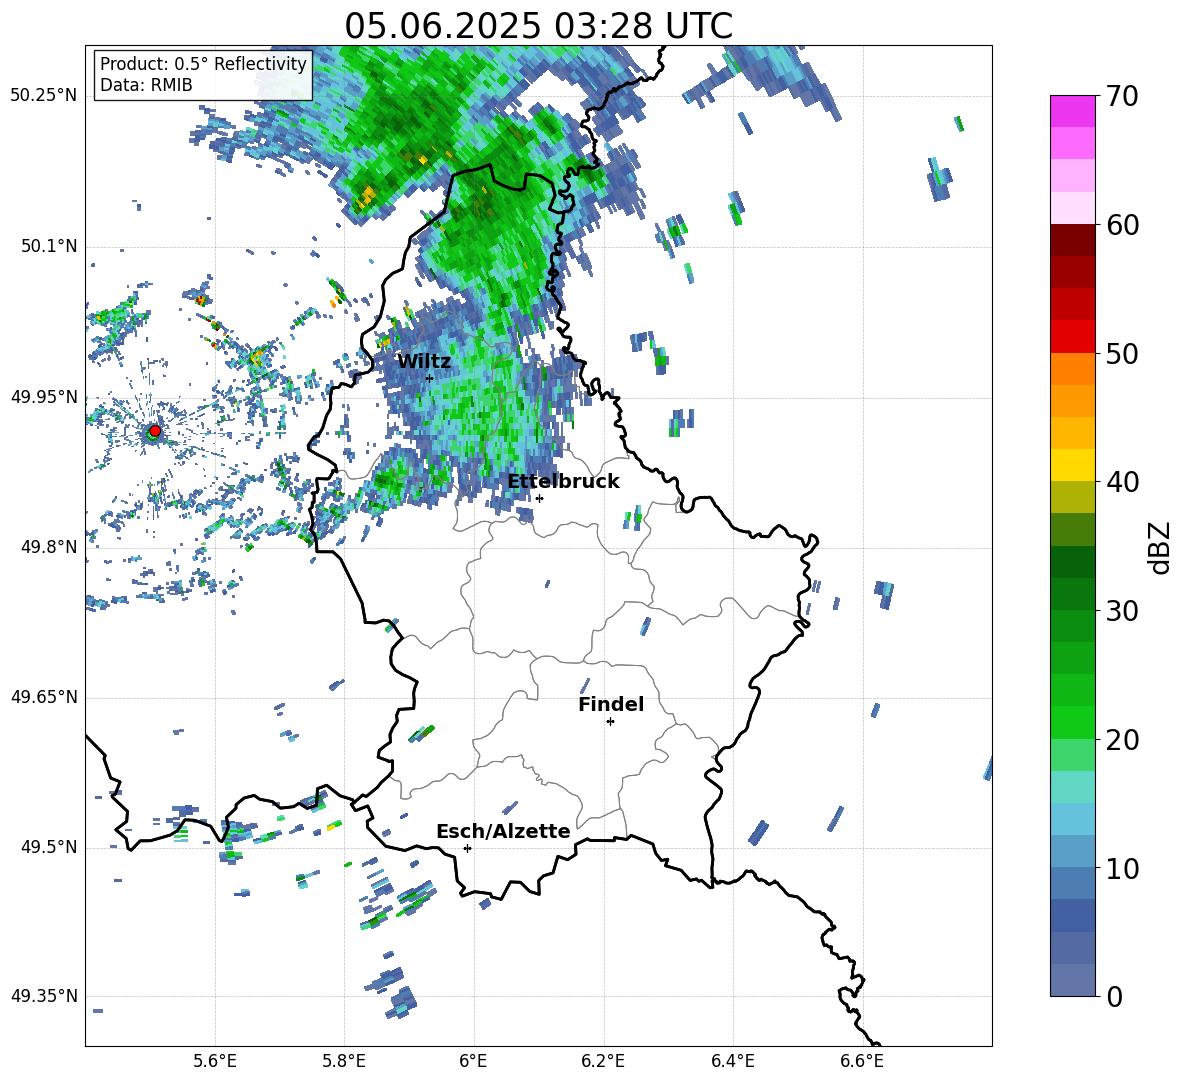
Task: Click the magenta top colorbar swatch
Action: tap(1072, 111)
